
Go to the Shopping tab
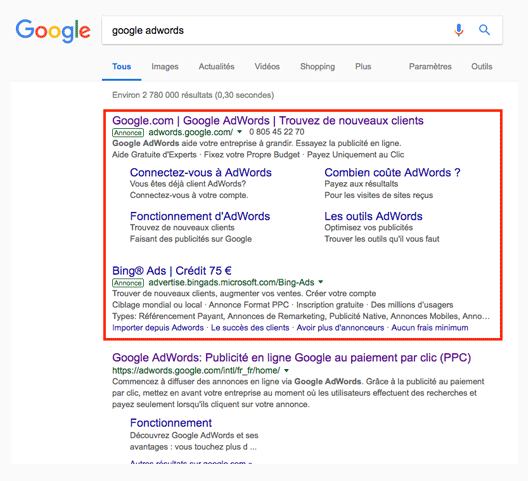318,67
